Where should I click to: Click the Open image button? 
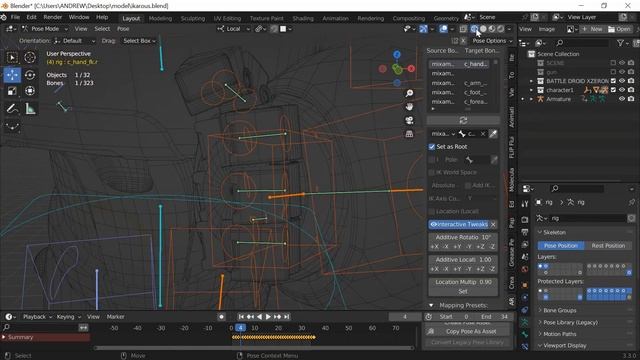point(619,29)
